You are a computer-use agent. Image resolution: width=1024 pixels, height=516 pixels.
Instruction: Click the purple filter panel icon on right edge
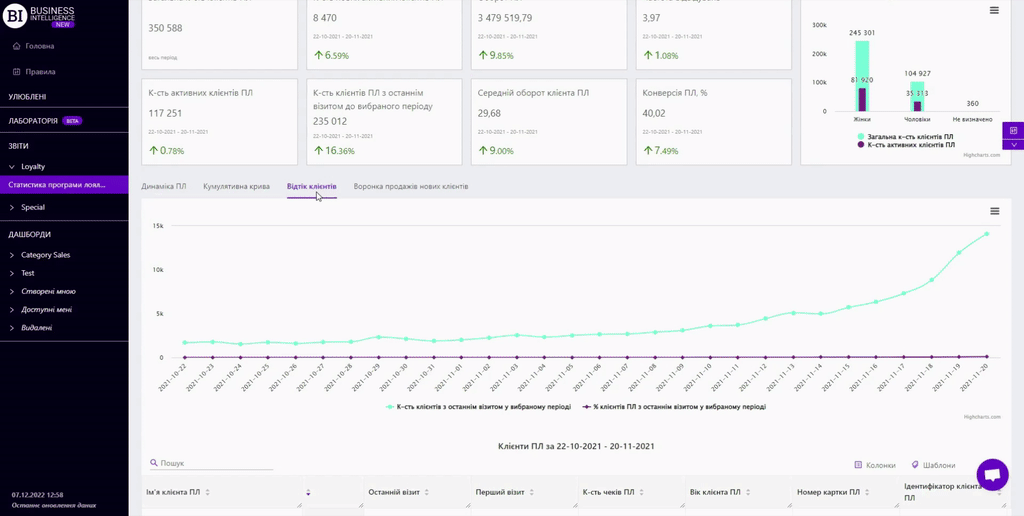pos(1013,131)
